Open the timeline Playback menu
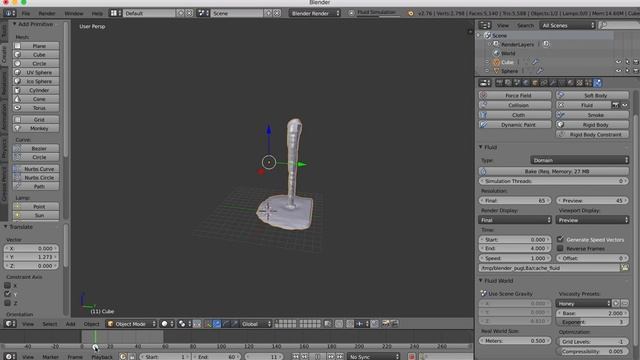Viewport: 640px width, 360px height. (102, 356)
